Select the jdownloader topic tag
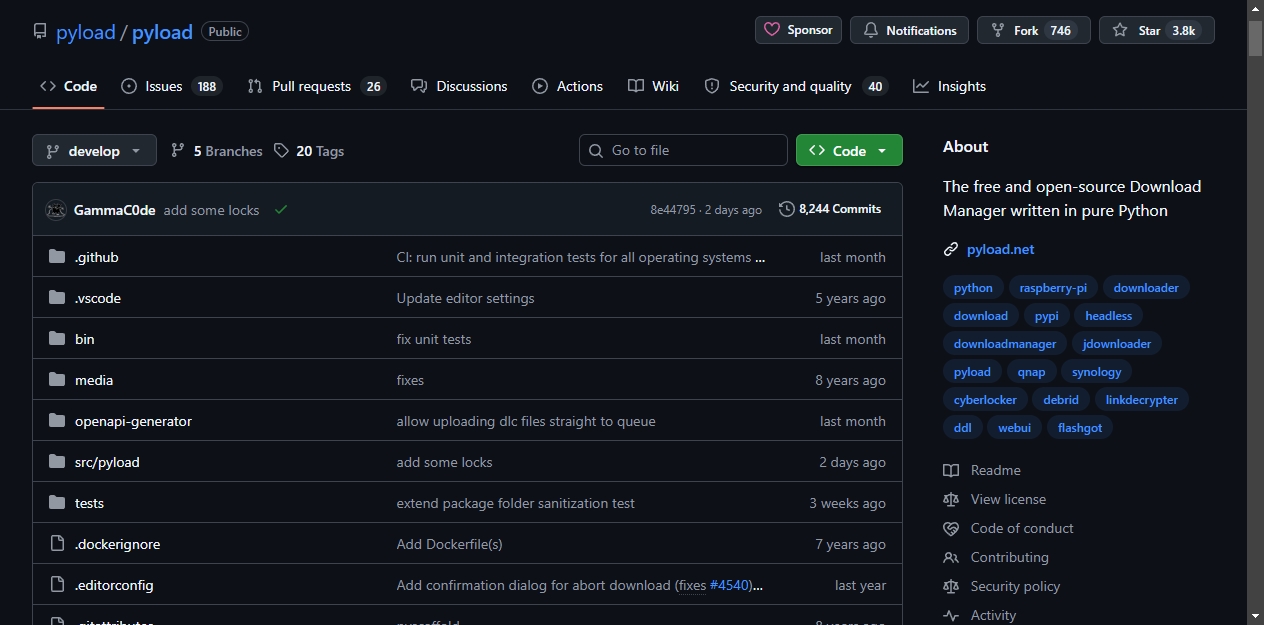 1117,344
